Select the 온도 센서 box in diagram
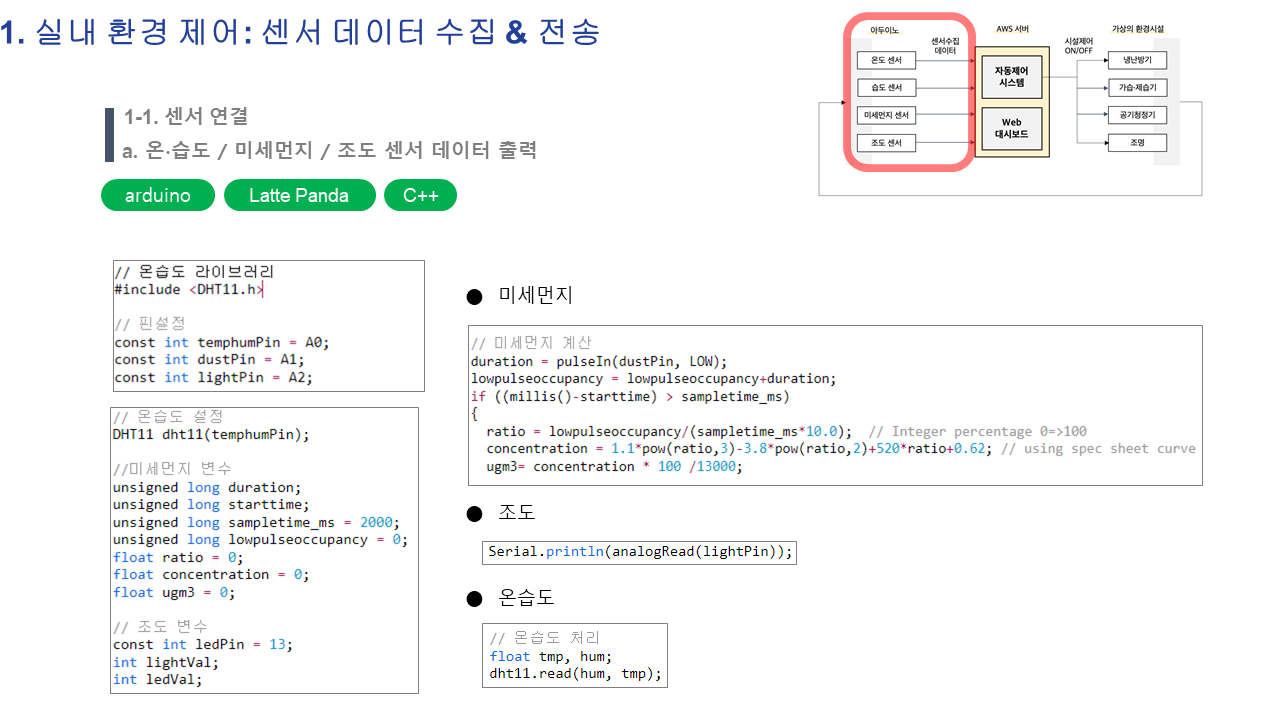Screen dimensions: 1280x720 point(886,61)
